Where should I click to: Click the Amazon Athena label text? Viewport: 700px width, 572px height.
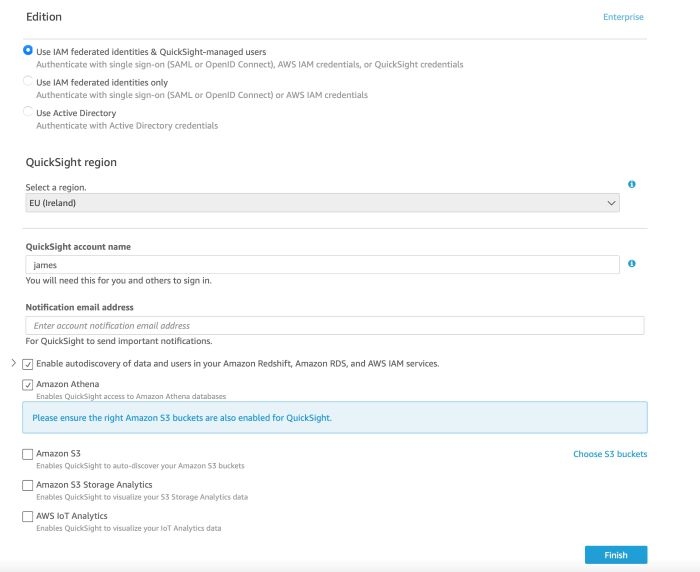click(68, 384)
